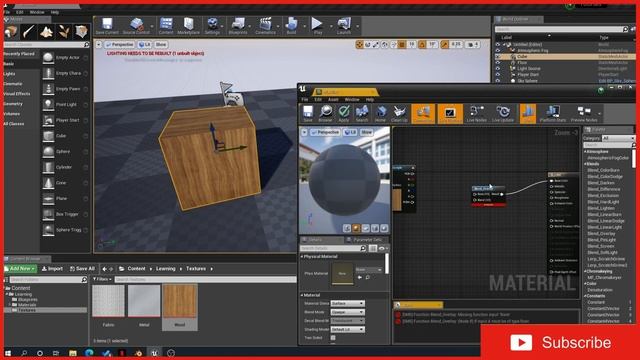Click the Perspective button in main viewport
The width and height of the screenshot is (640, 360).
tap(119, 44)
